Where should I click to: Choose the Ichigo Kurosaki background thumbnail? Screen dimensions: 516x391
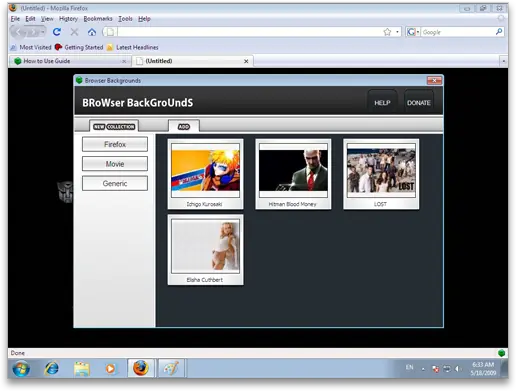point(205,174)
